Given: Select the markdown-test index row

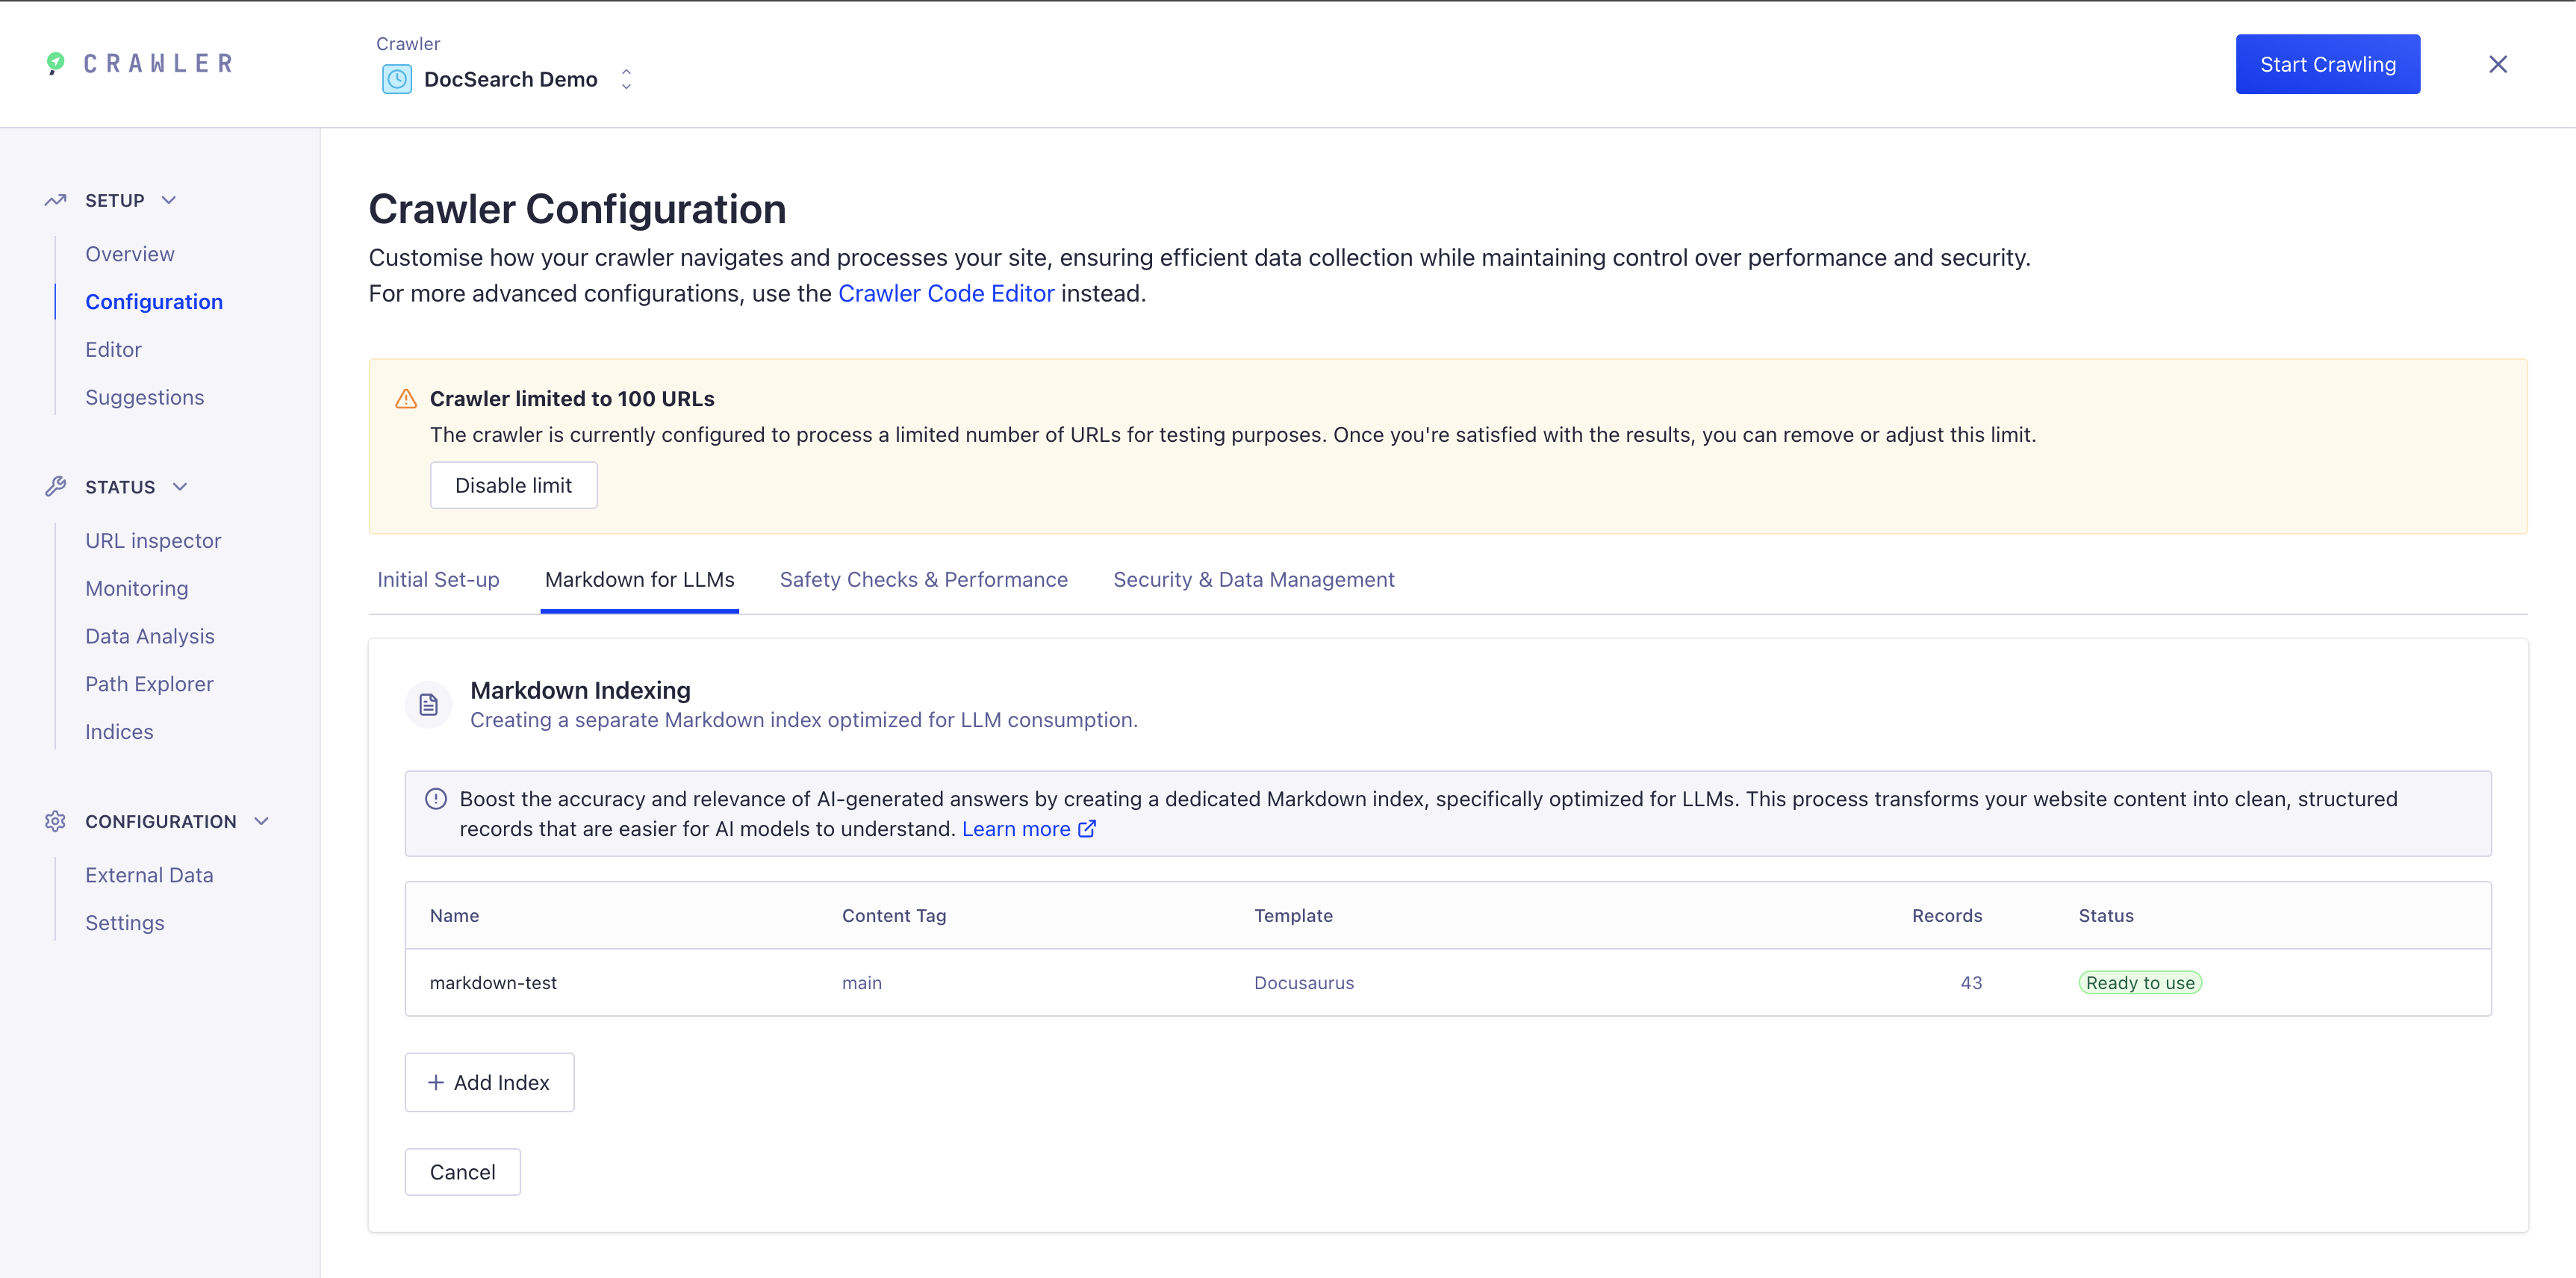Looking at the screenshot, I should click(x=493, y=982).
